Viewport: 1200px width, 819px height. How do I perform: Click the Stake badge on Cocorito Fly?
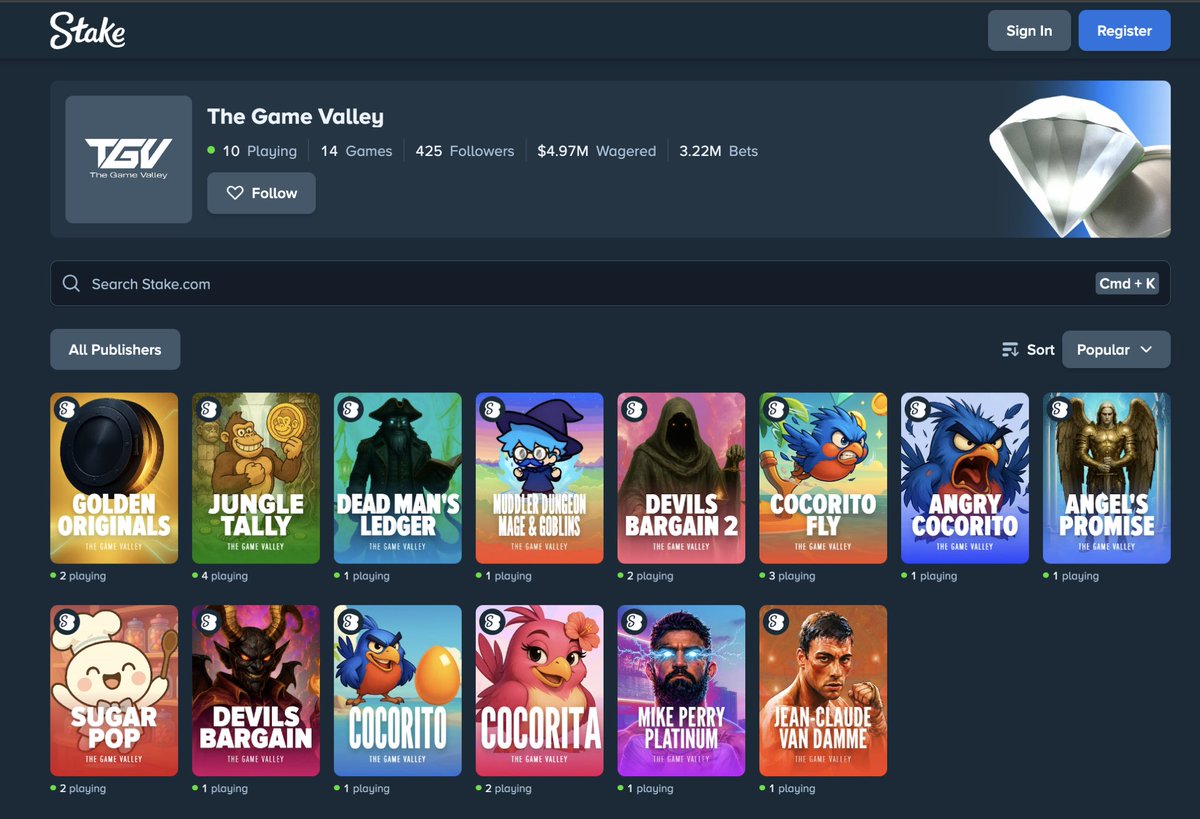(777, 409)
